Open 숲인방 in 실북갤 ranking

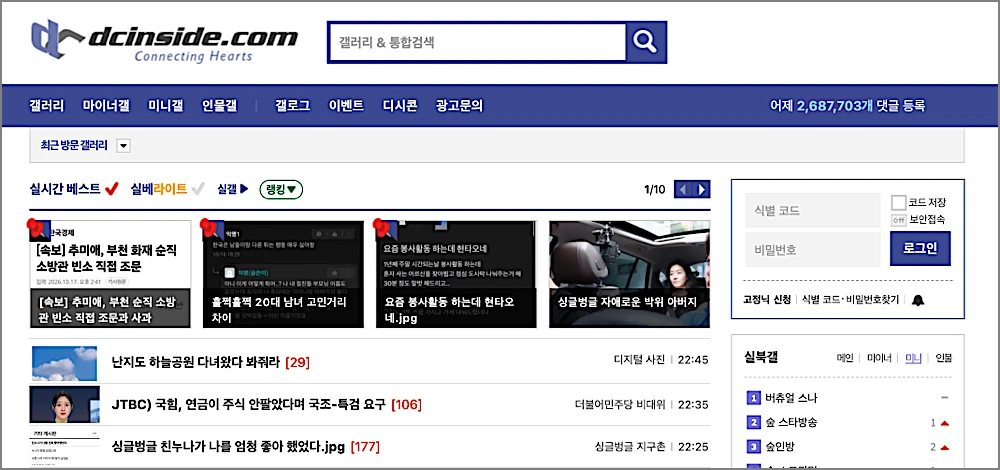[x=781, y=446]
